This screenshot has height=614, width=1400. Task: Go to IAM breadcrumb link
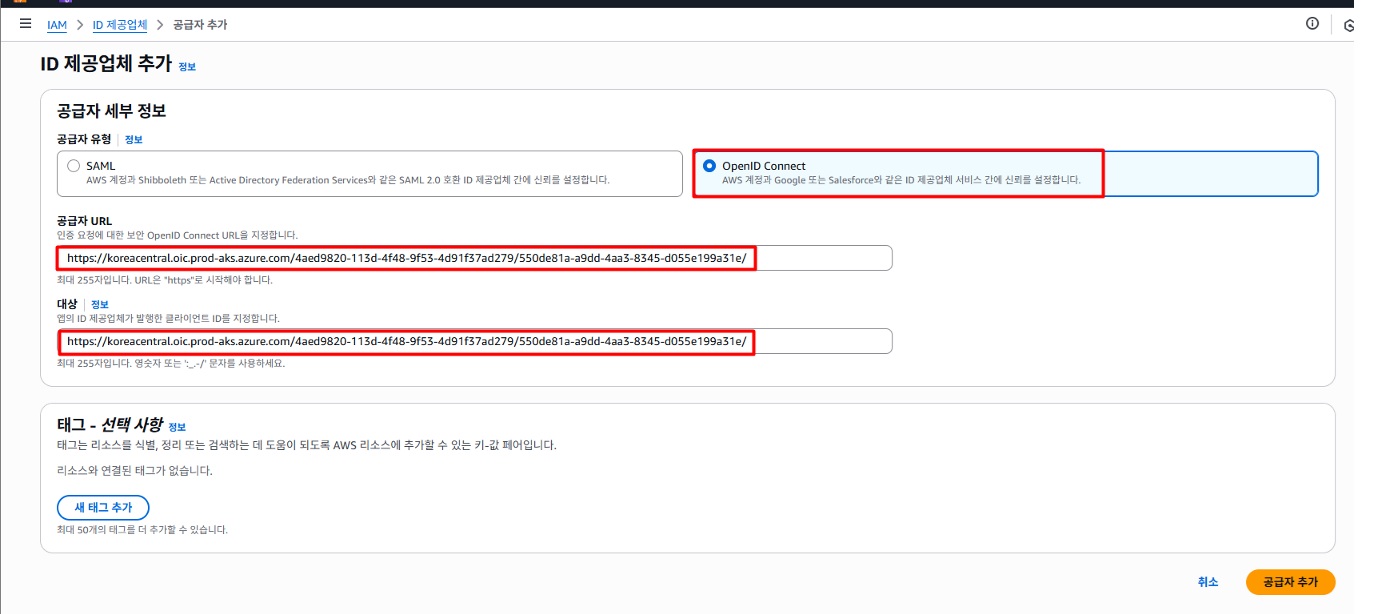(x=57, y=24)
